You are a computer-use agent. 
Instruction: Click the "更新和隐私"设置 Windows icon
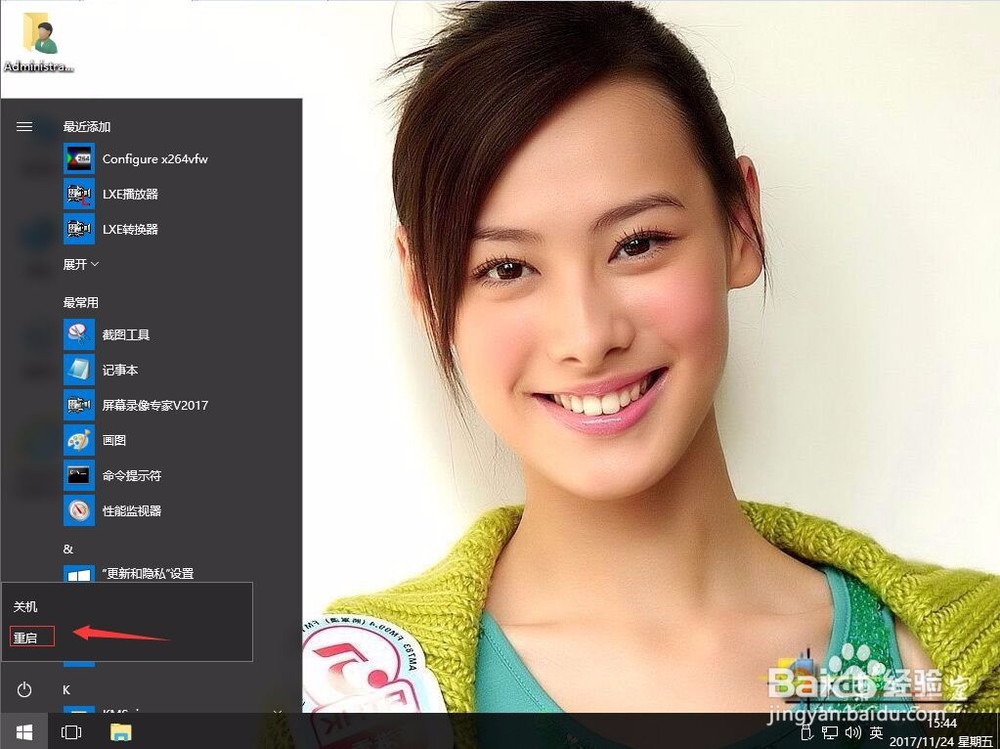(x=79, y=574)
